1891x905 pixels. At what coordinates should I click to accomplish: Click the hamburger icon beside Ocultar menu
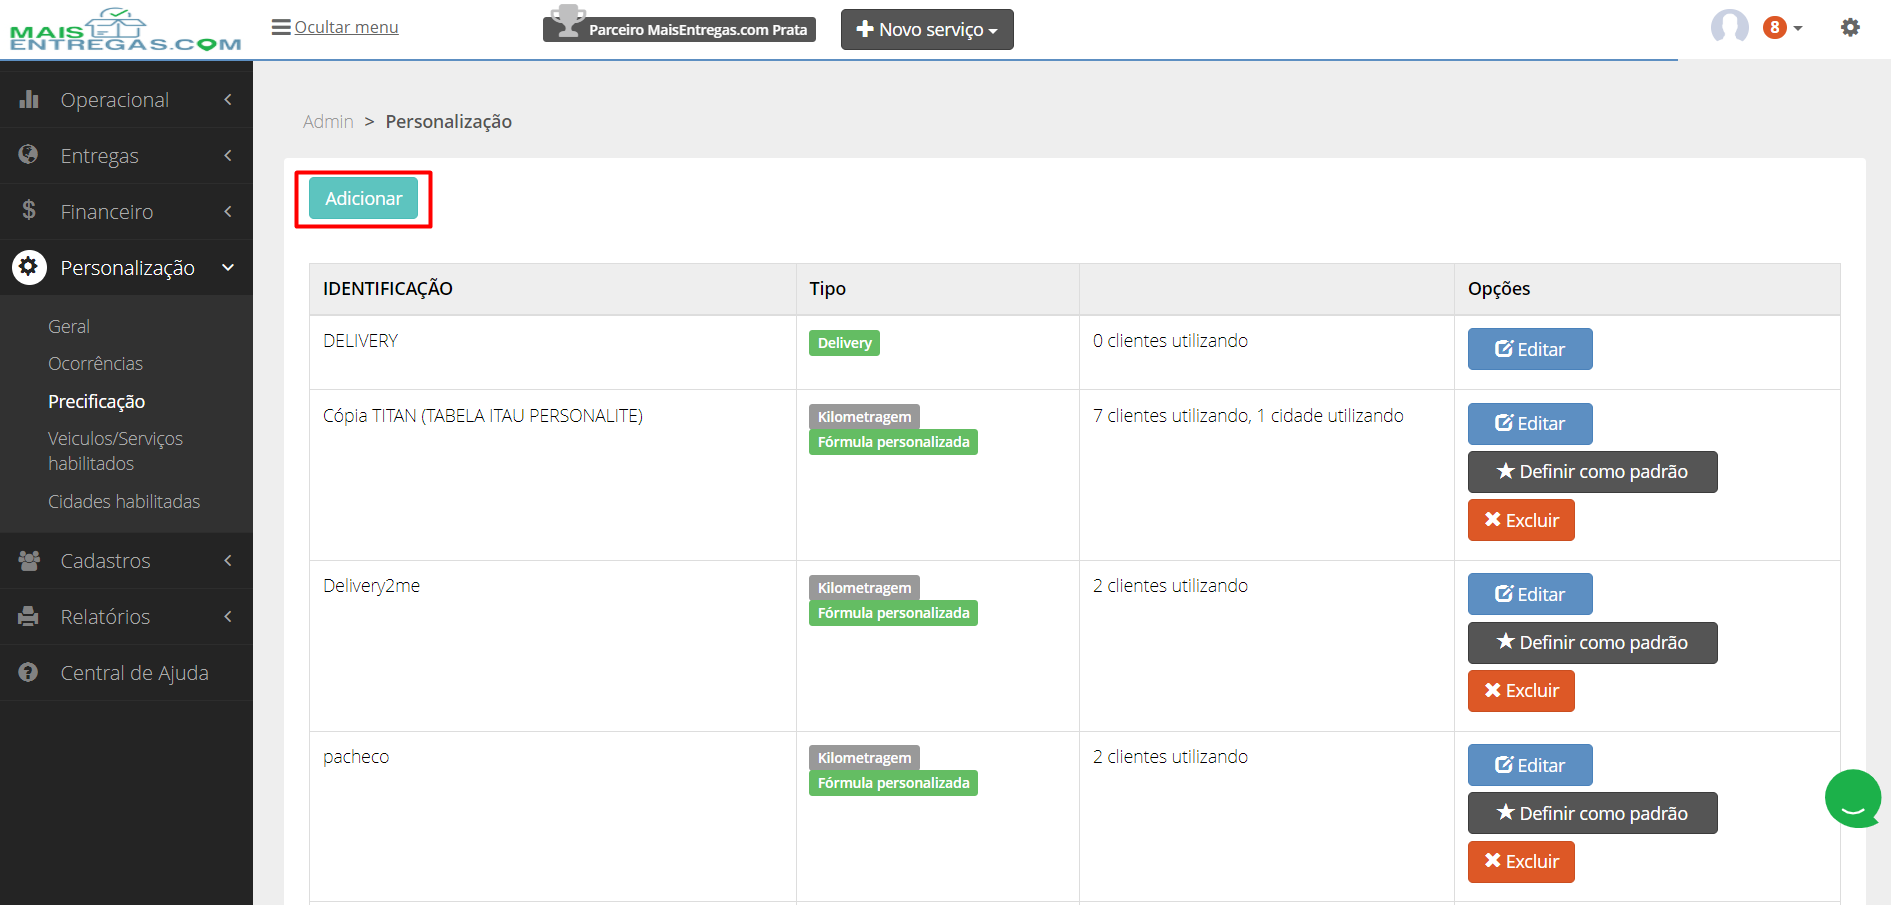point(281,27)
